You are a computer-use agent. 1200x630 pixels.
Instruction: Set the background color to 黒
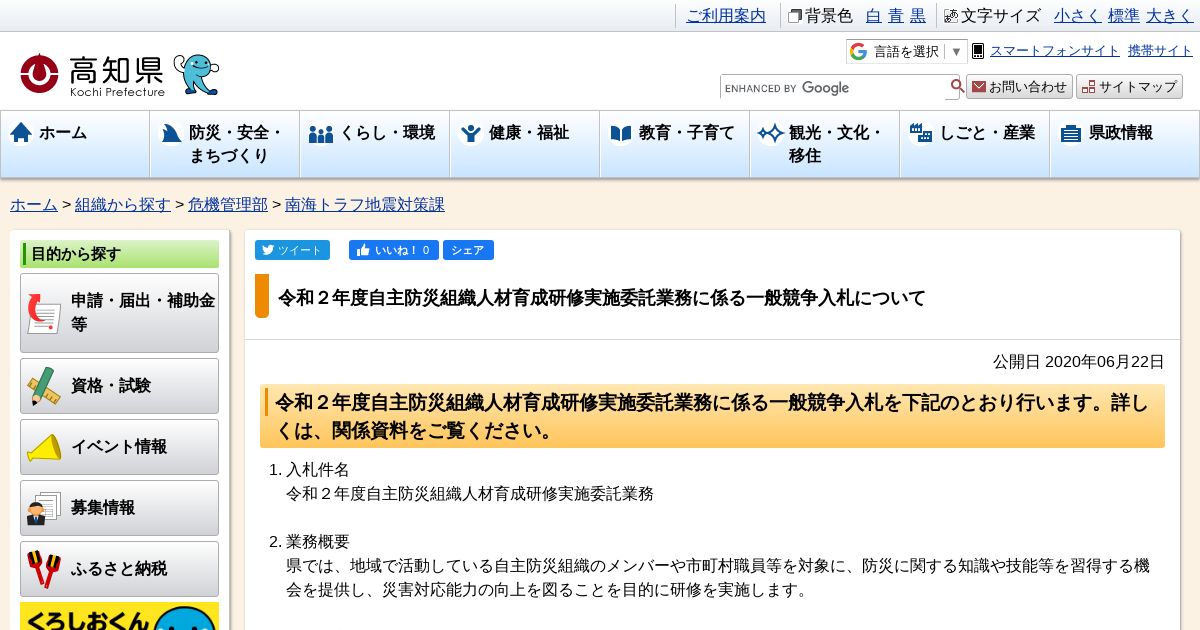point(918,15)
